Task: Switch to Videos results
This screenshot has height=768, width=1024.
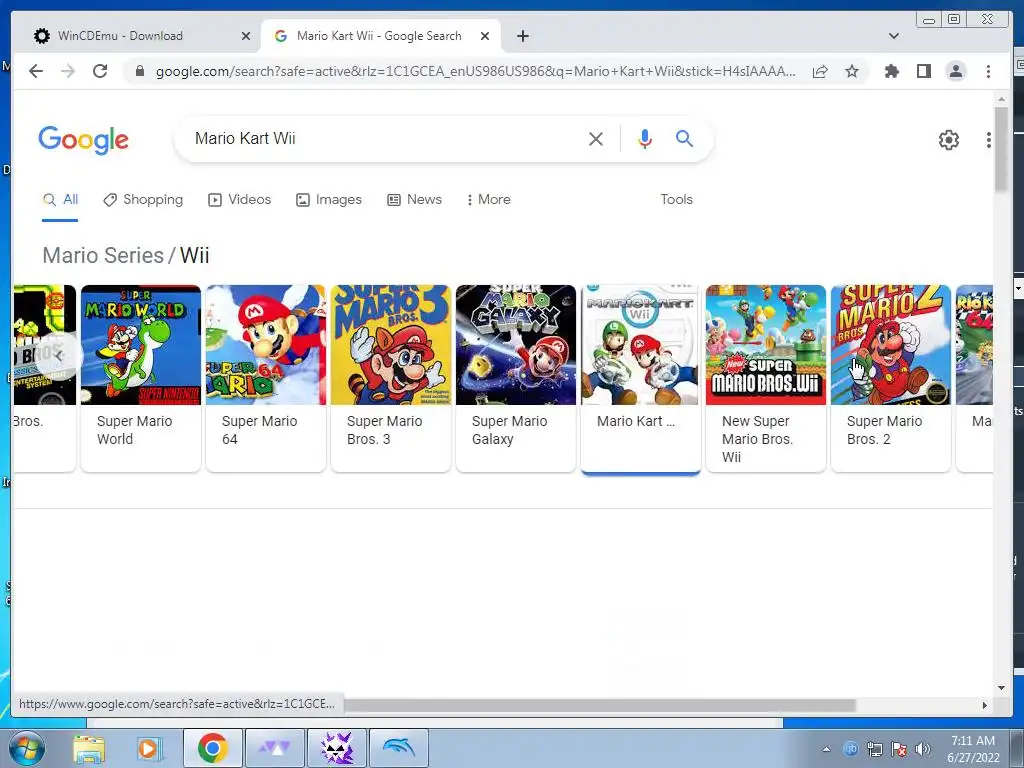Action: tap(239, 200)
